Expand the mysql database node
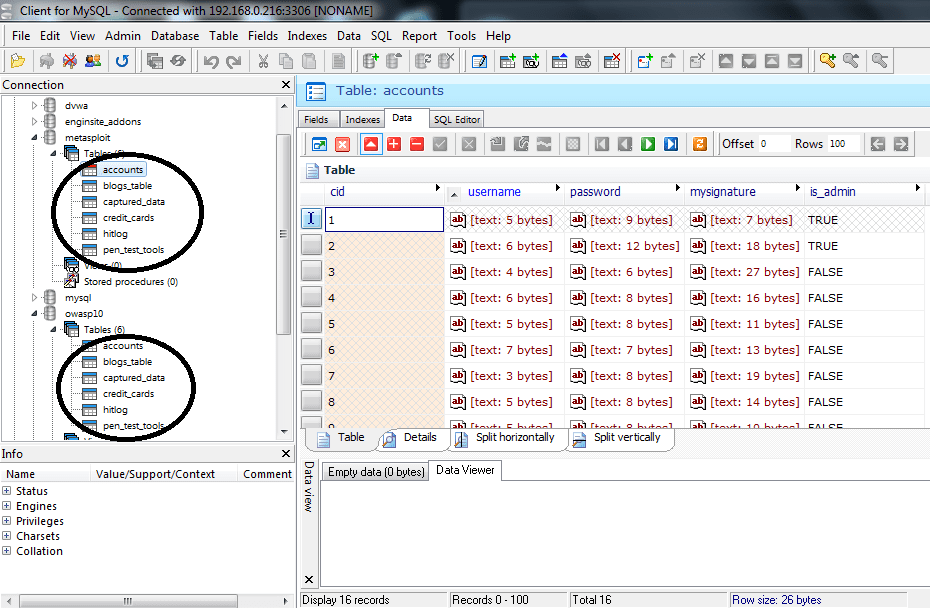The height and width of the screenshot is (608, 930). [x=35, y=298]
